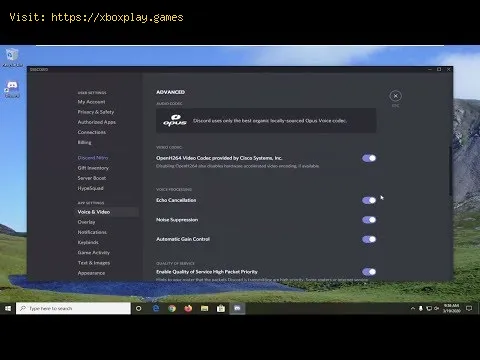Turn off Noise Suppression switch
480x360 pixels.
click(x=369, y=220)
